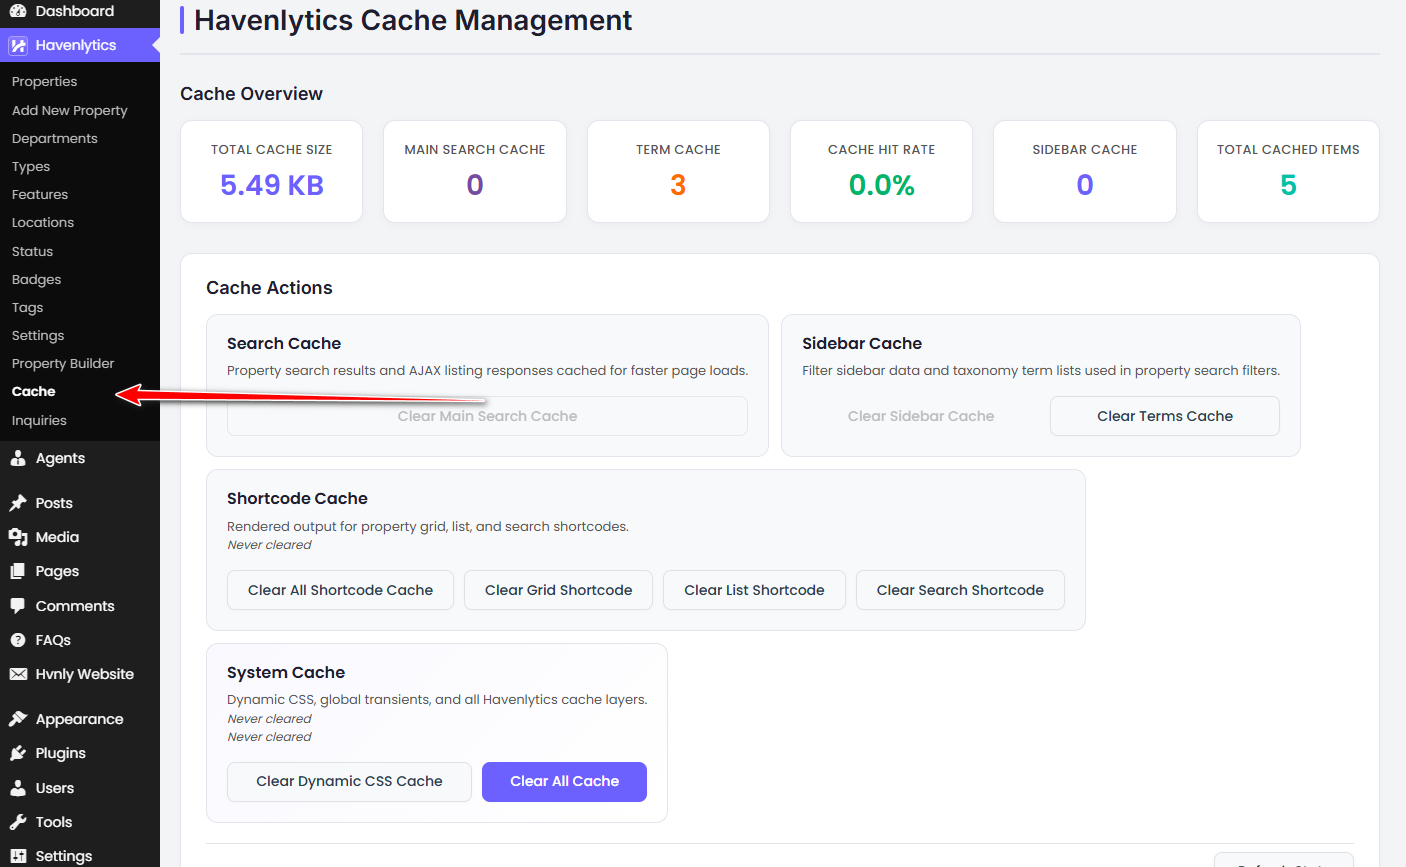Image resolution: width=1406 pixels, height=867 pixels.
Task: Click Never cleared text under Shortcode Cache
Action: (x=269, y=545)
